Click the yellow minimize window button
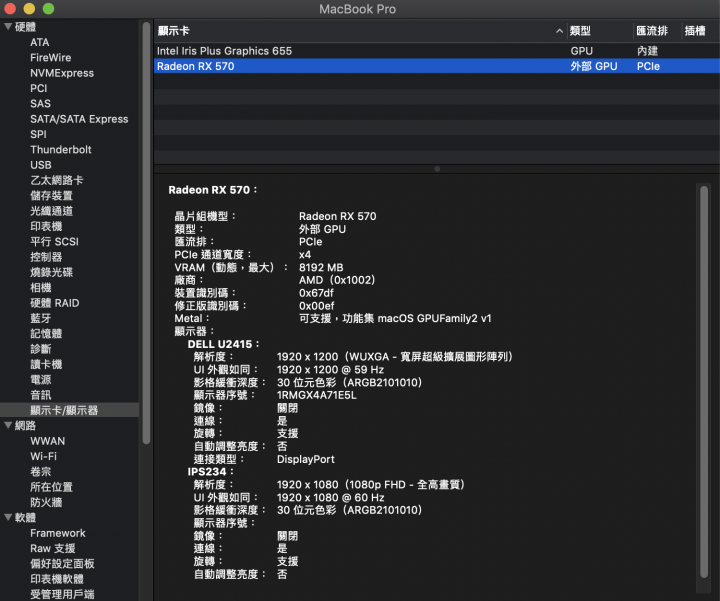 click(29, 9)
